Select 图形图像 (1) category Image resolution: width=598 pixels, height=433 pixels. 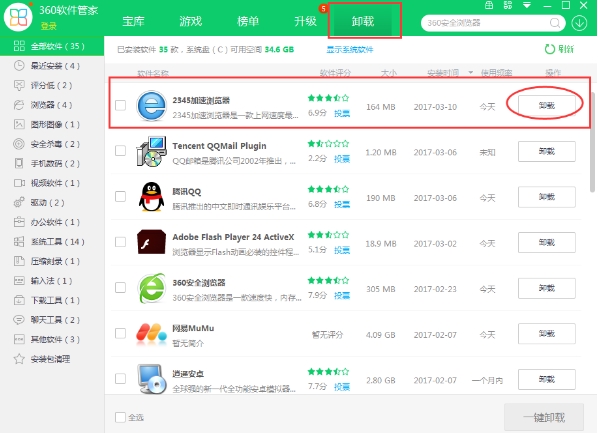52,124
